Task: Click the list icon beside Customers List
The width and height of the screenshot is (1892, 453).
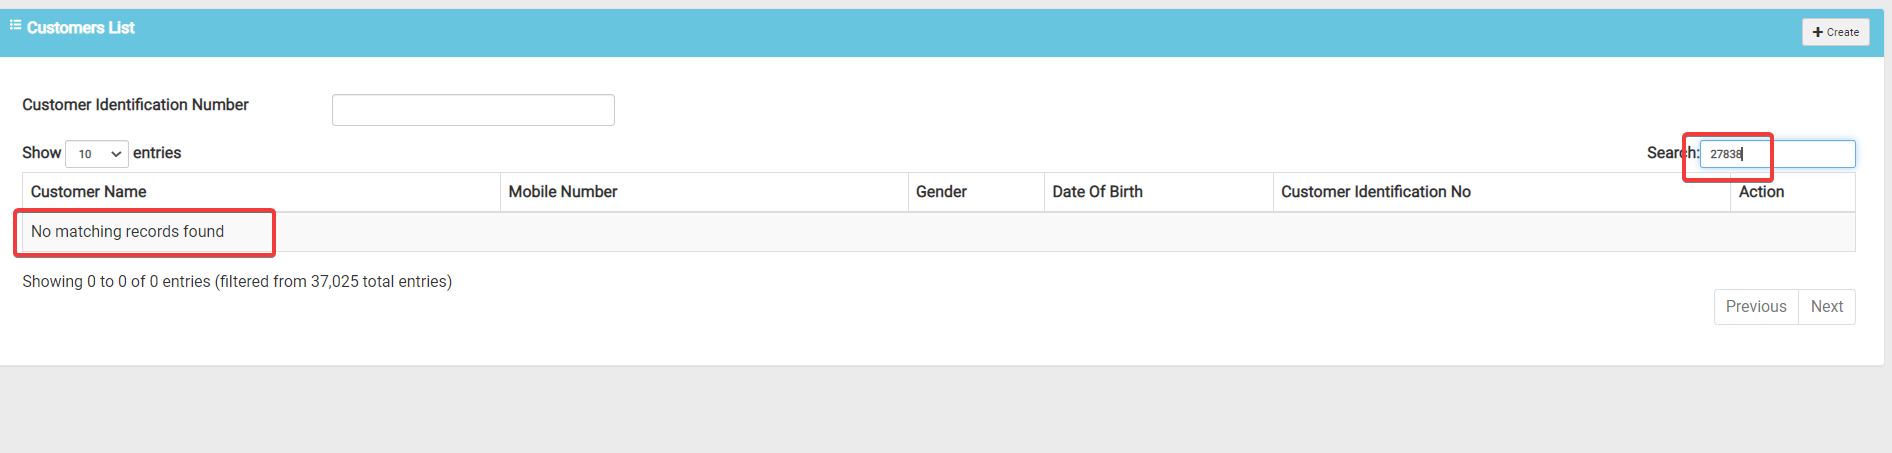Action: (15, 25)
